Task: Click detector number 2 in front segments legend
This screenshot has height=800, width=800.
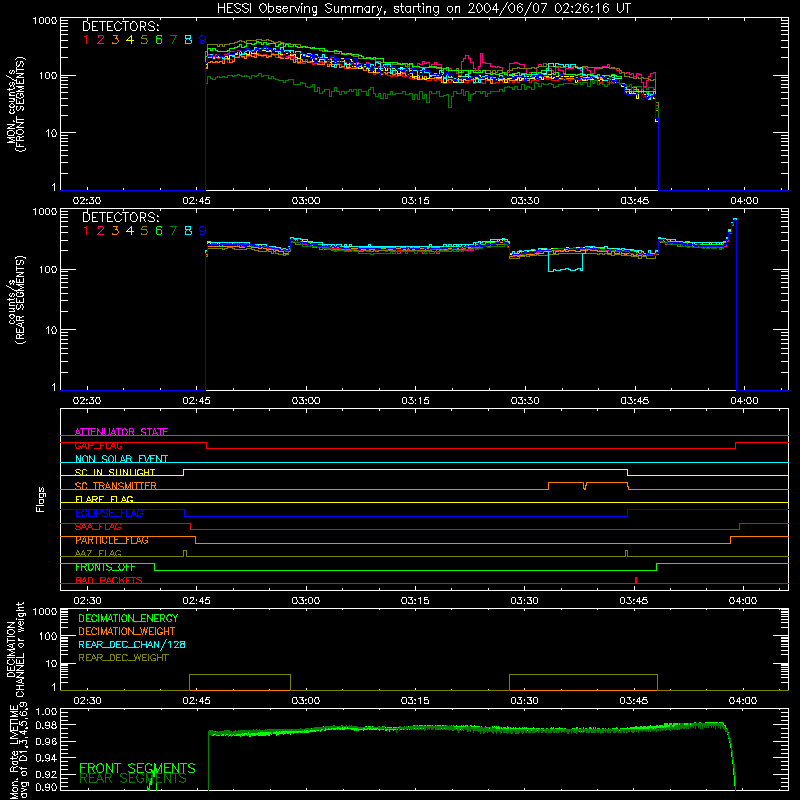Action: [x=101, y=40]
